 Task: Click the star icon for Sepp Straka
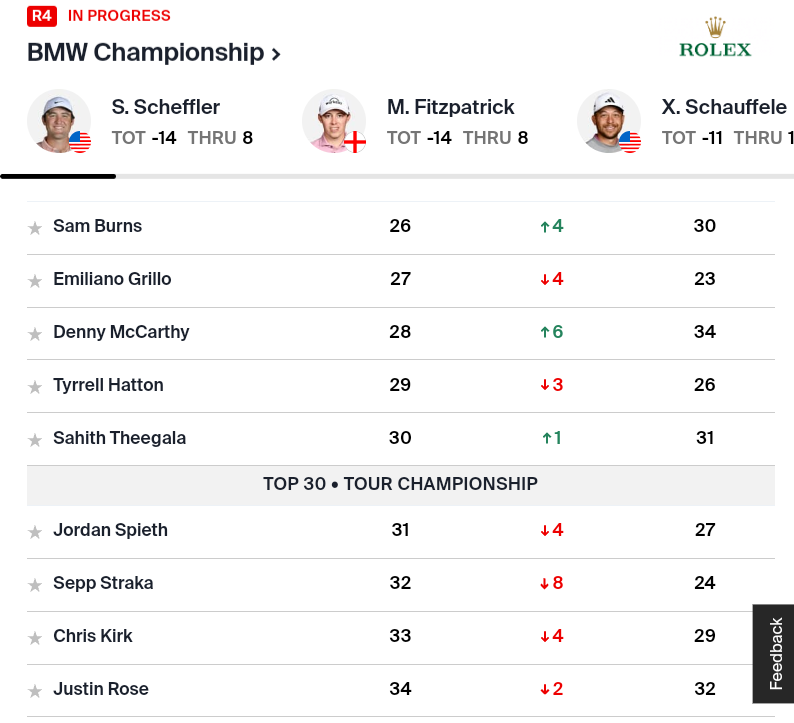tap(35, 585)
